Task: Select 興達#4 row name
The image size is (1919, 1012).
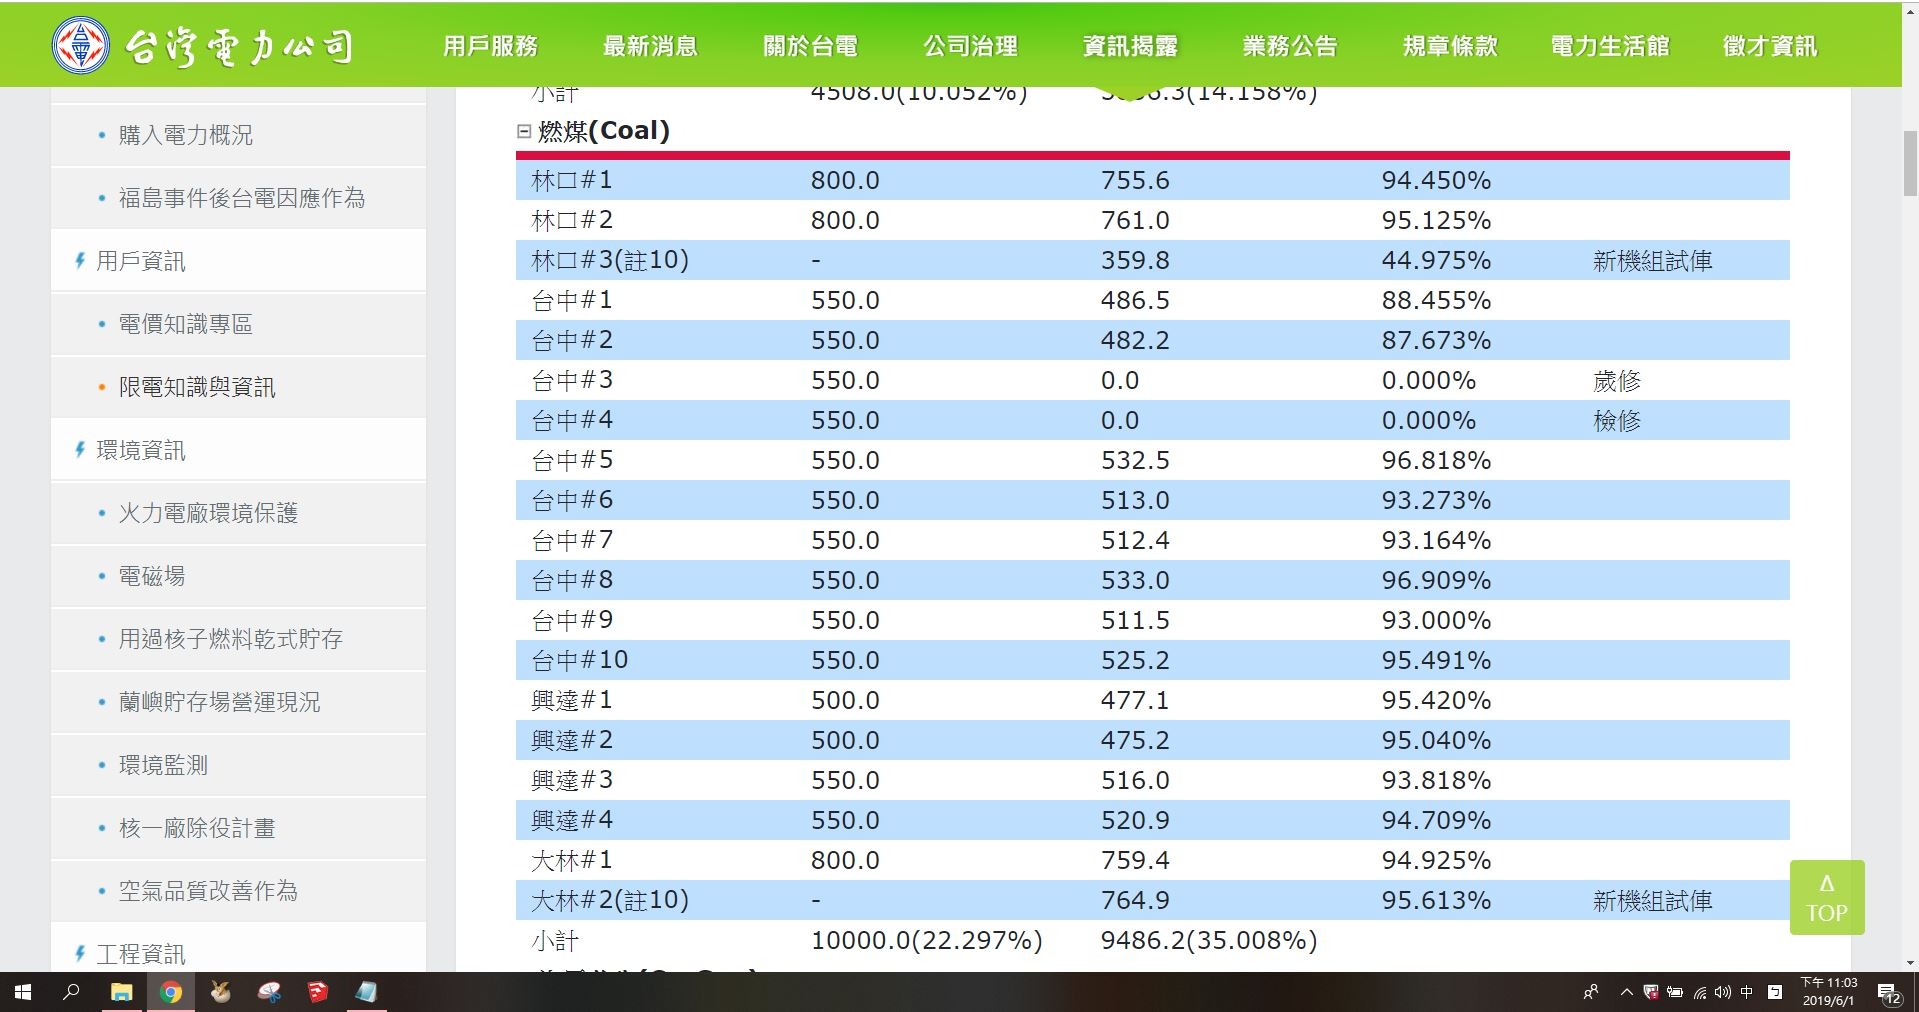Action: point(572,820)
